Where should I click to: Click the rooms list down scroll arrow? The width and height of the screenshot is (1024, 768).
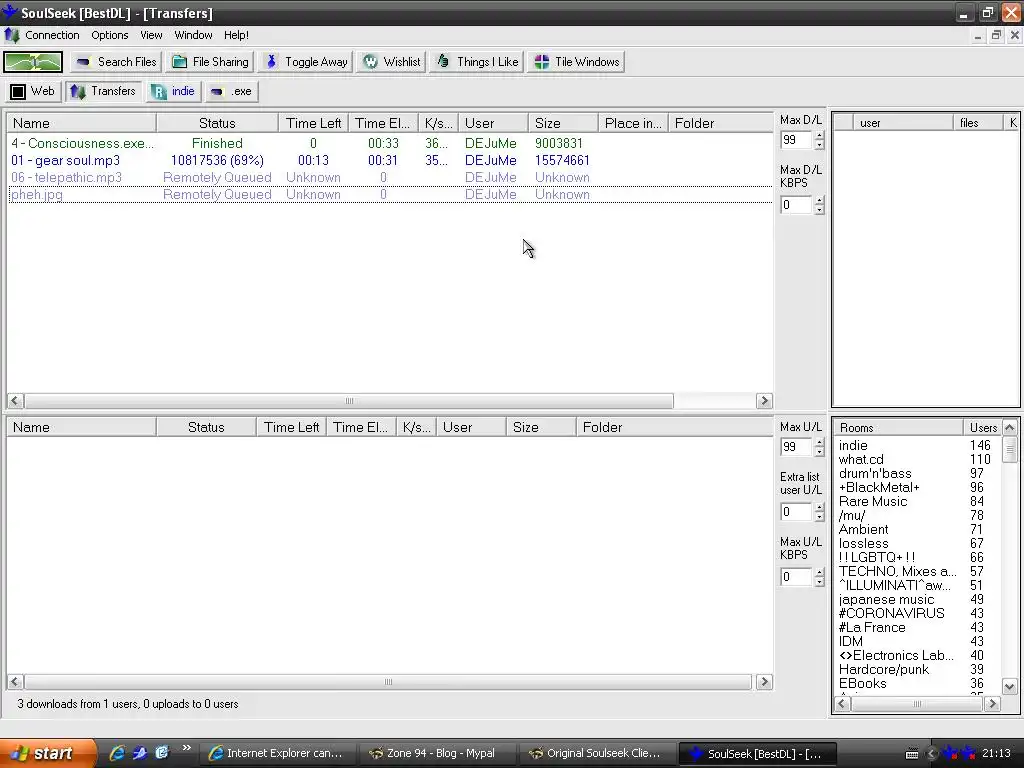(1010, 686)
